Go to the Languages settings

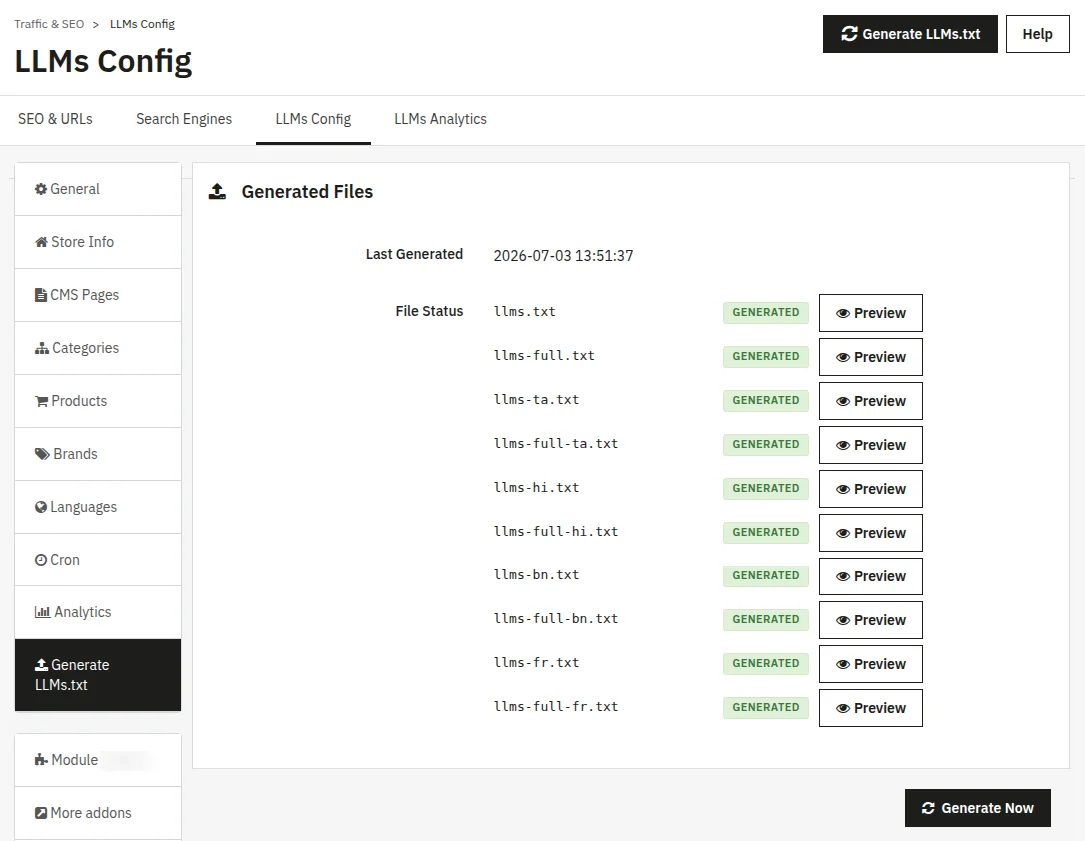coord(98,507)
